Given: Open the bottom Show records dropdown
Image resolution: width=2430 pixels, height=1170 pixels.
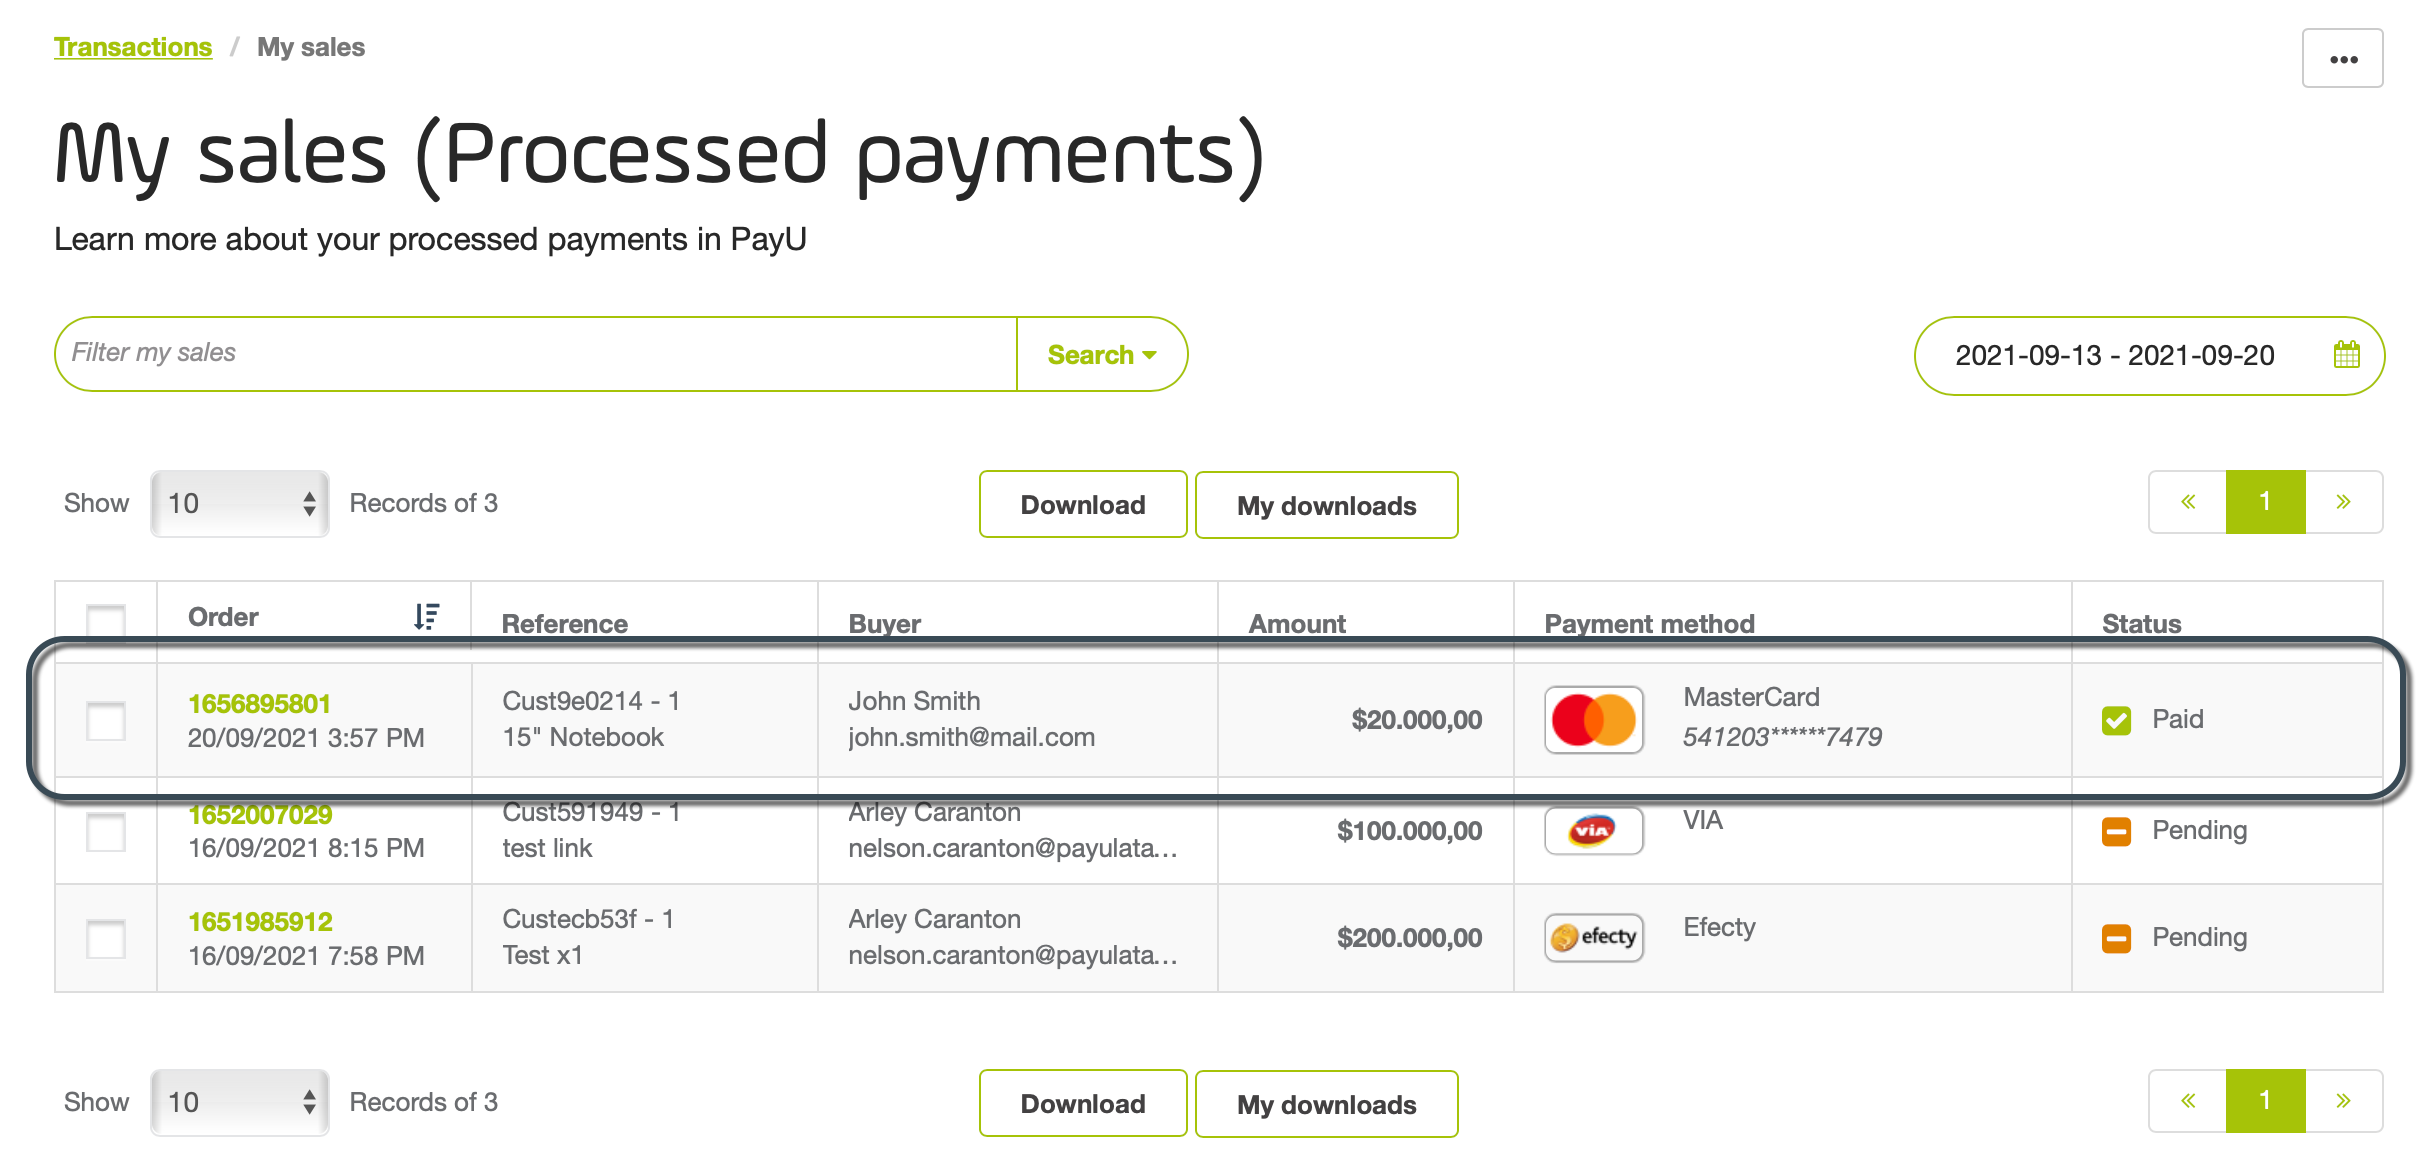Looking at the screenshot, I should click(x=240, y=1102).
